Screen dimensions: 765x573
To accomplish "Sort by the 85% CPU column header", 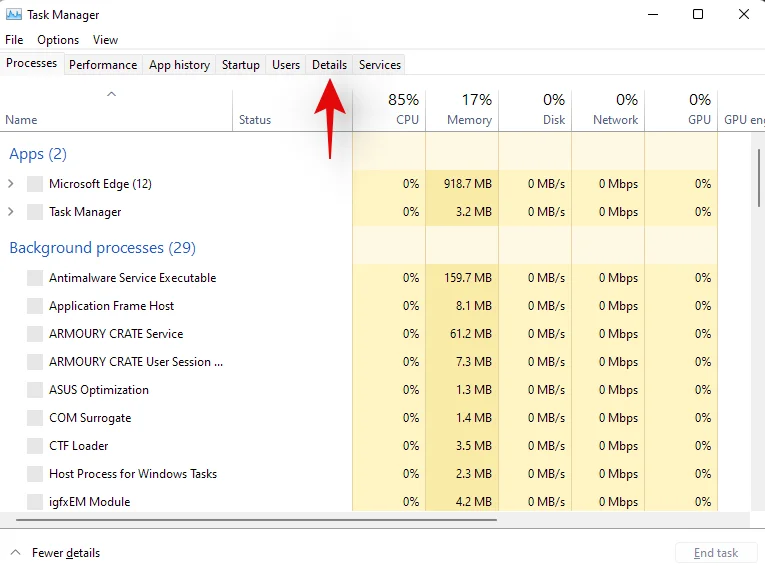I will 389,111.
